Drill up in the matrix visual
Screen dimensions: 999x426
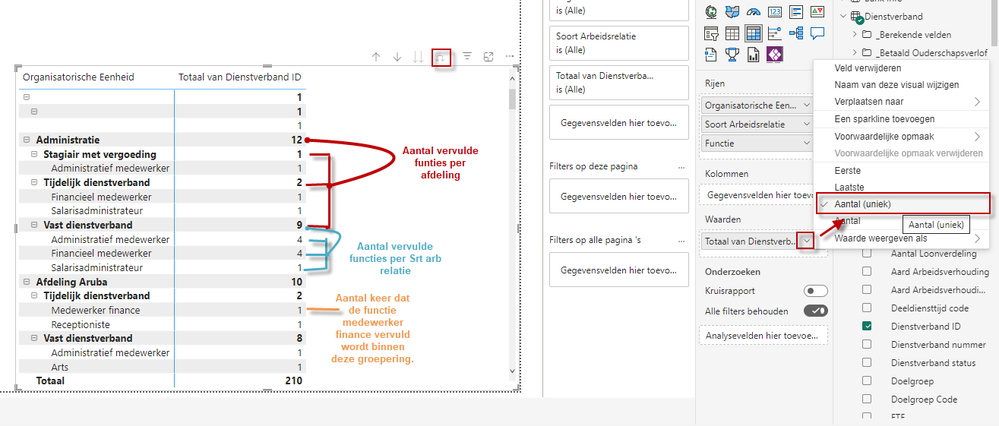pyautogui.click(x=376, y=57)
